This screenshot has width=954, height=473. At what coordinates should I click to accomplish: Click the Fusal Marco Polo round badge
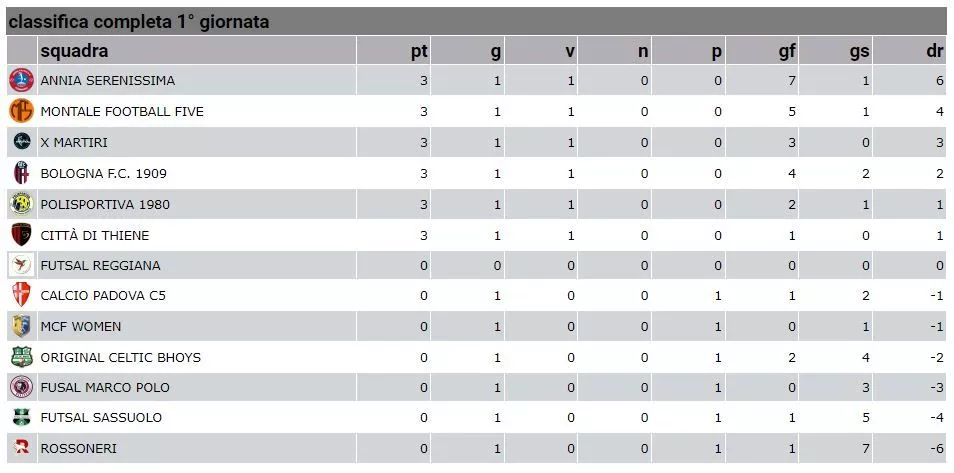(x=21, y=387)
